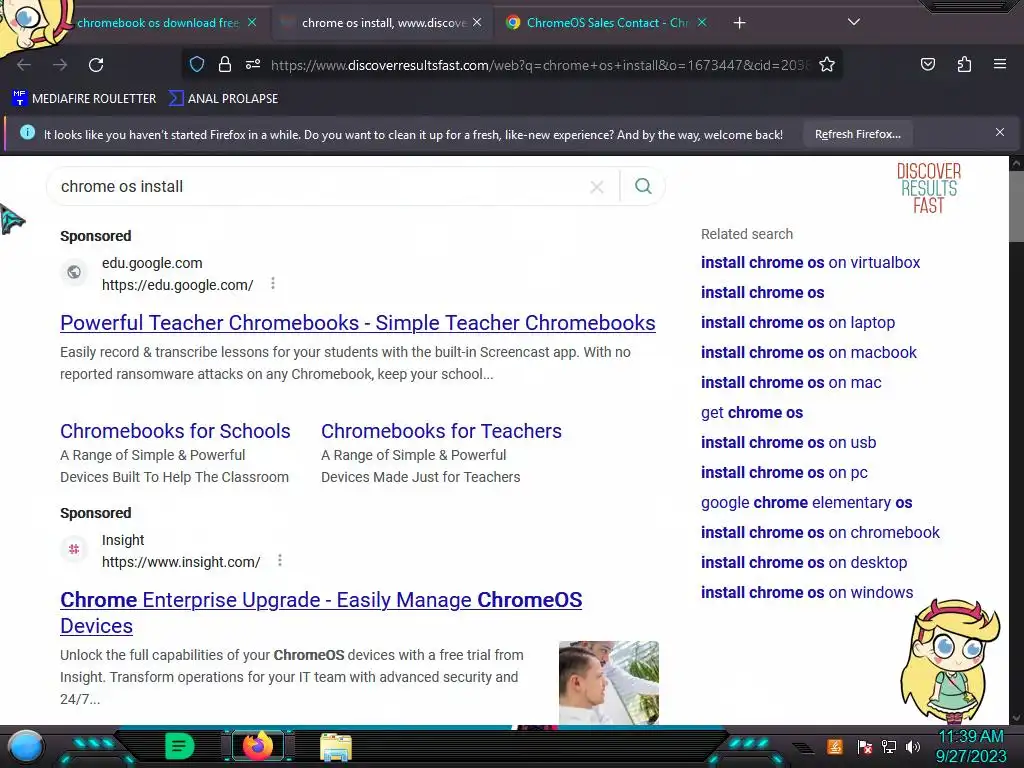Screen dimensions: 1024x768
Task: Open Firefox application hamburger menu
Action: pos(1000,64)
